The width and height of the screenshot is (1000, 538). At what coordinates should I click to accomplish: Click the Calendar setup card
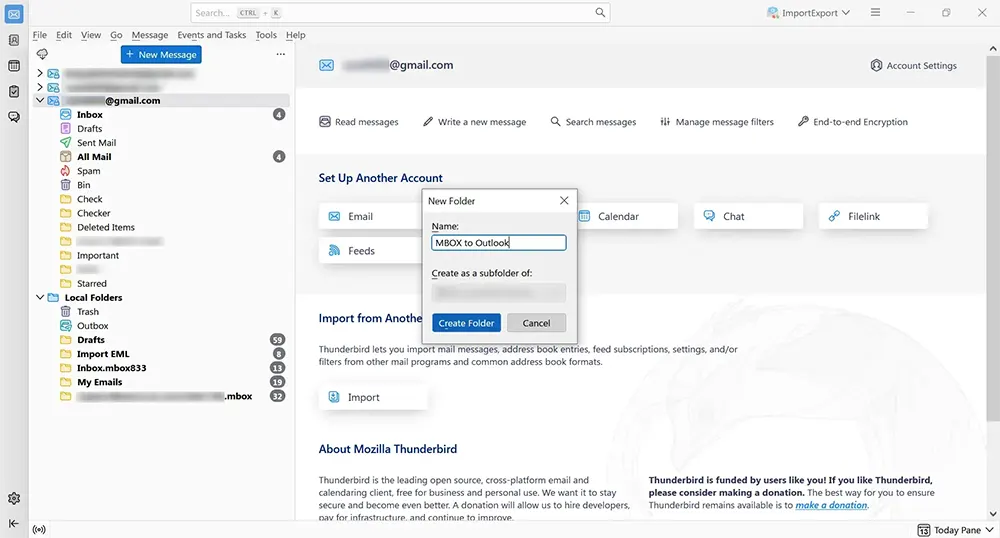coord(628,216)
